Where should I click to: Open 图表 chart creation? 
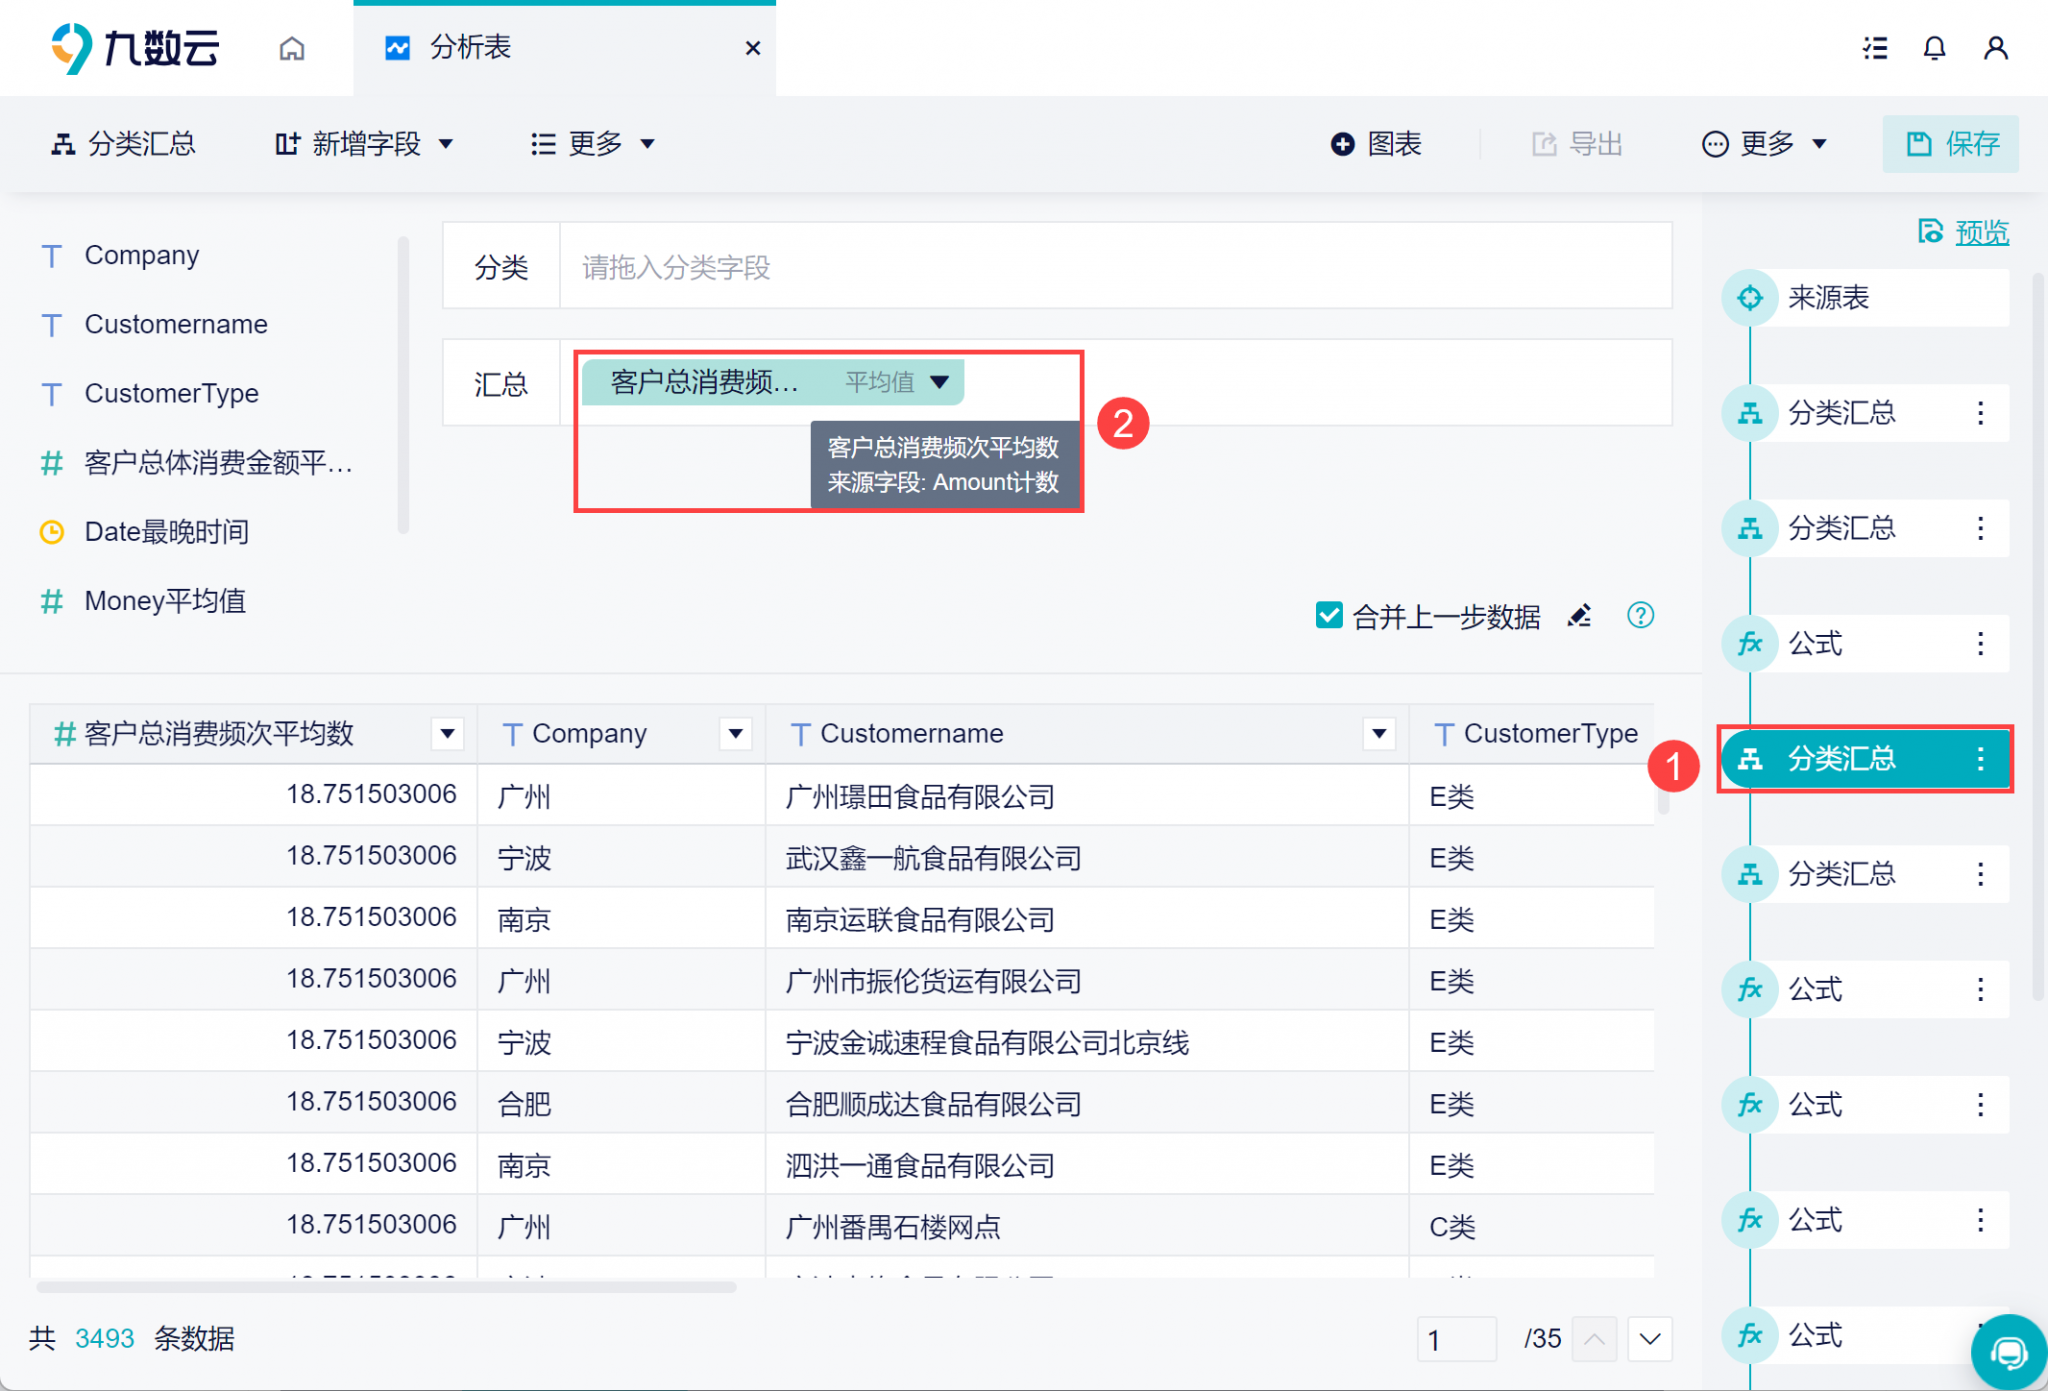pyautogui.click(x=1378, y=144)
